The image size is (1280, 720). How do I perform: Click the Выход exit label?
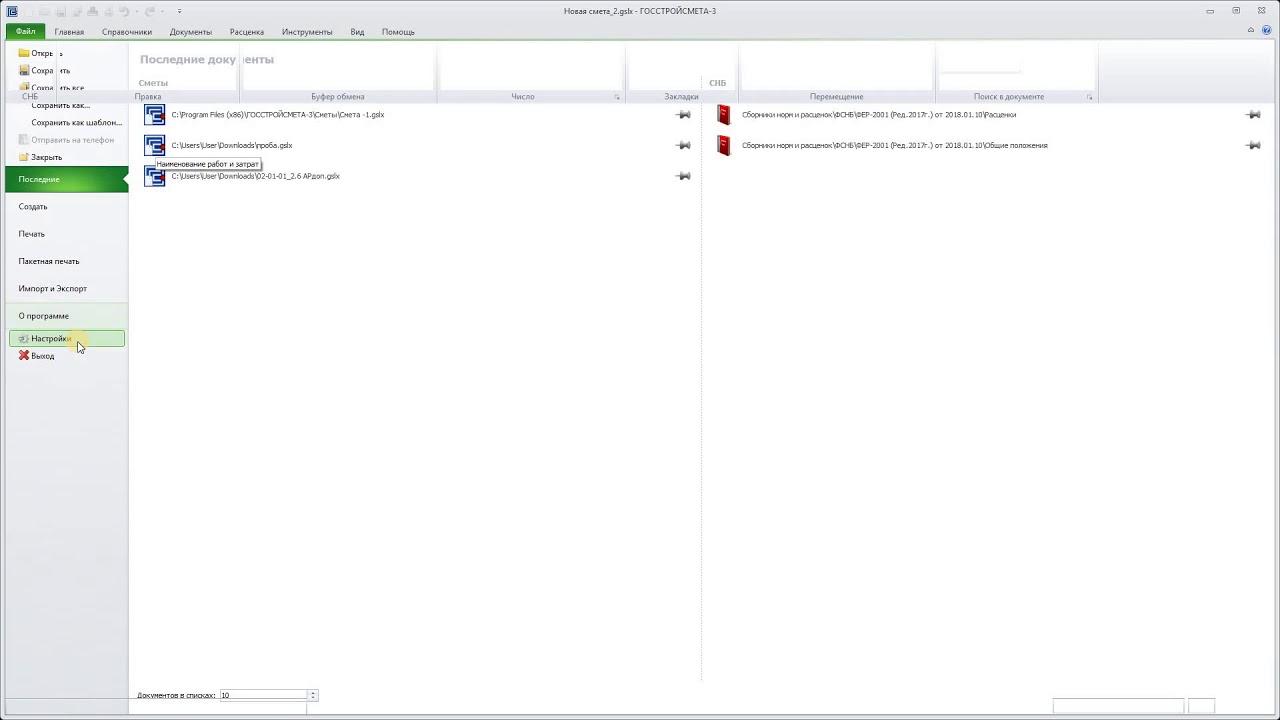click(x=43, y=356)
